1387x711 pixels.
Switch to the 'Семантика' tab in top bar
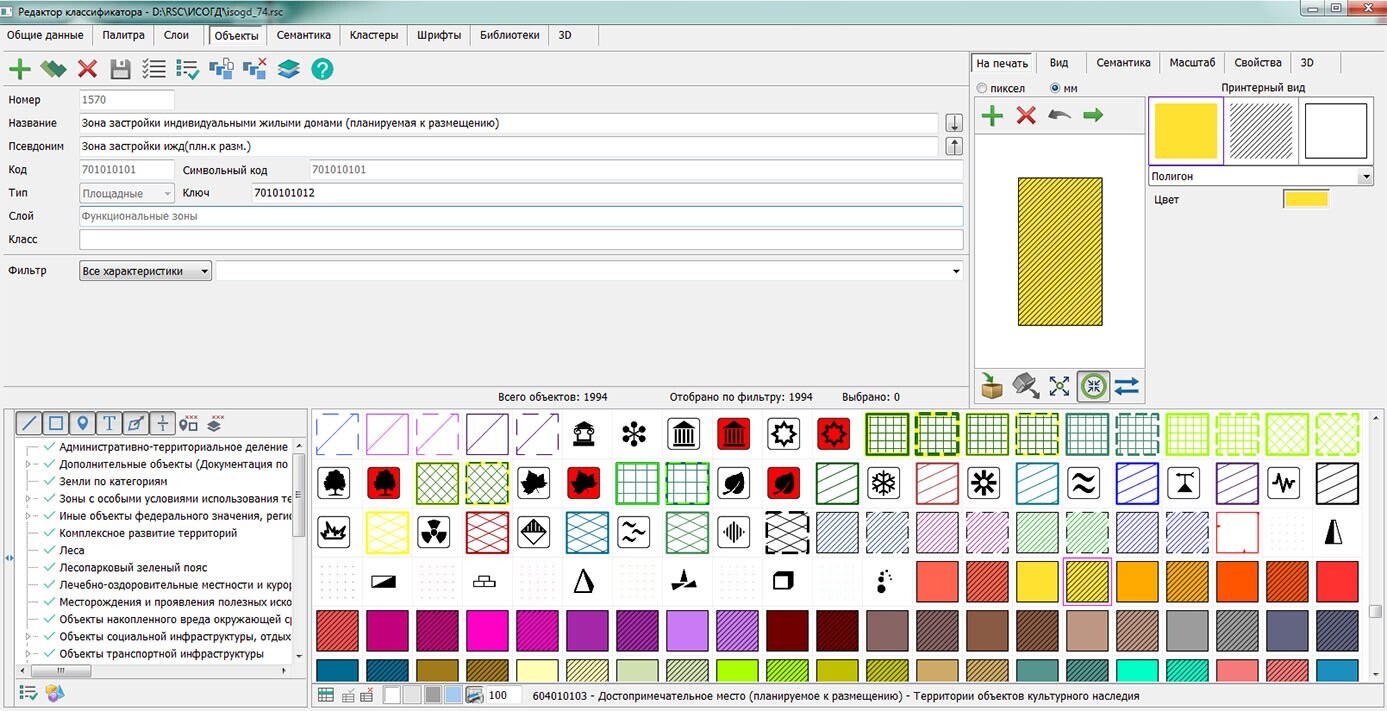point(303,35)
